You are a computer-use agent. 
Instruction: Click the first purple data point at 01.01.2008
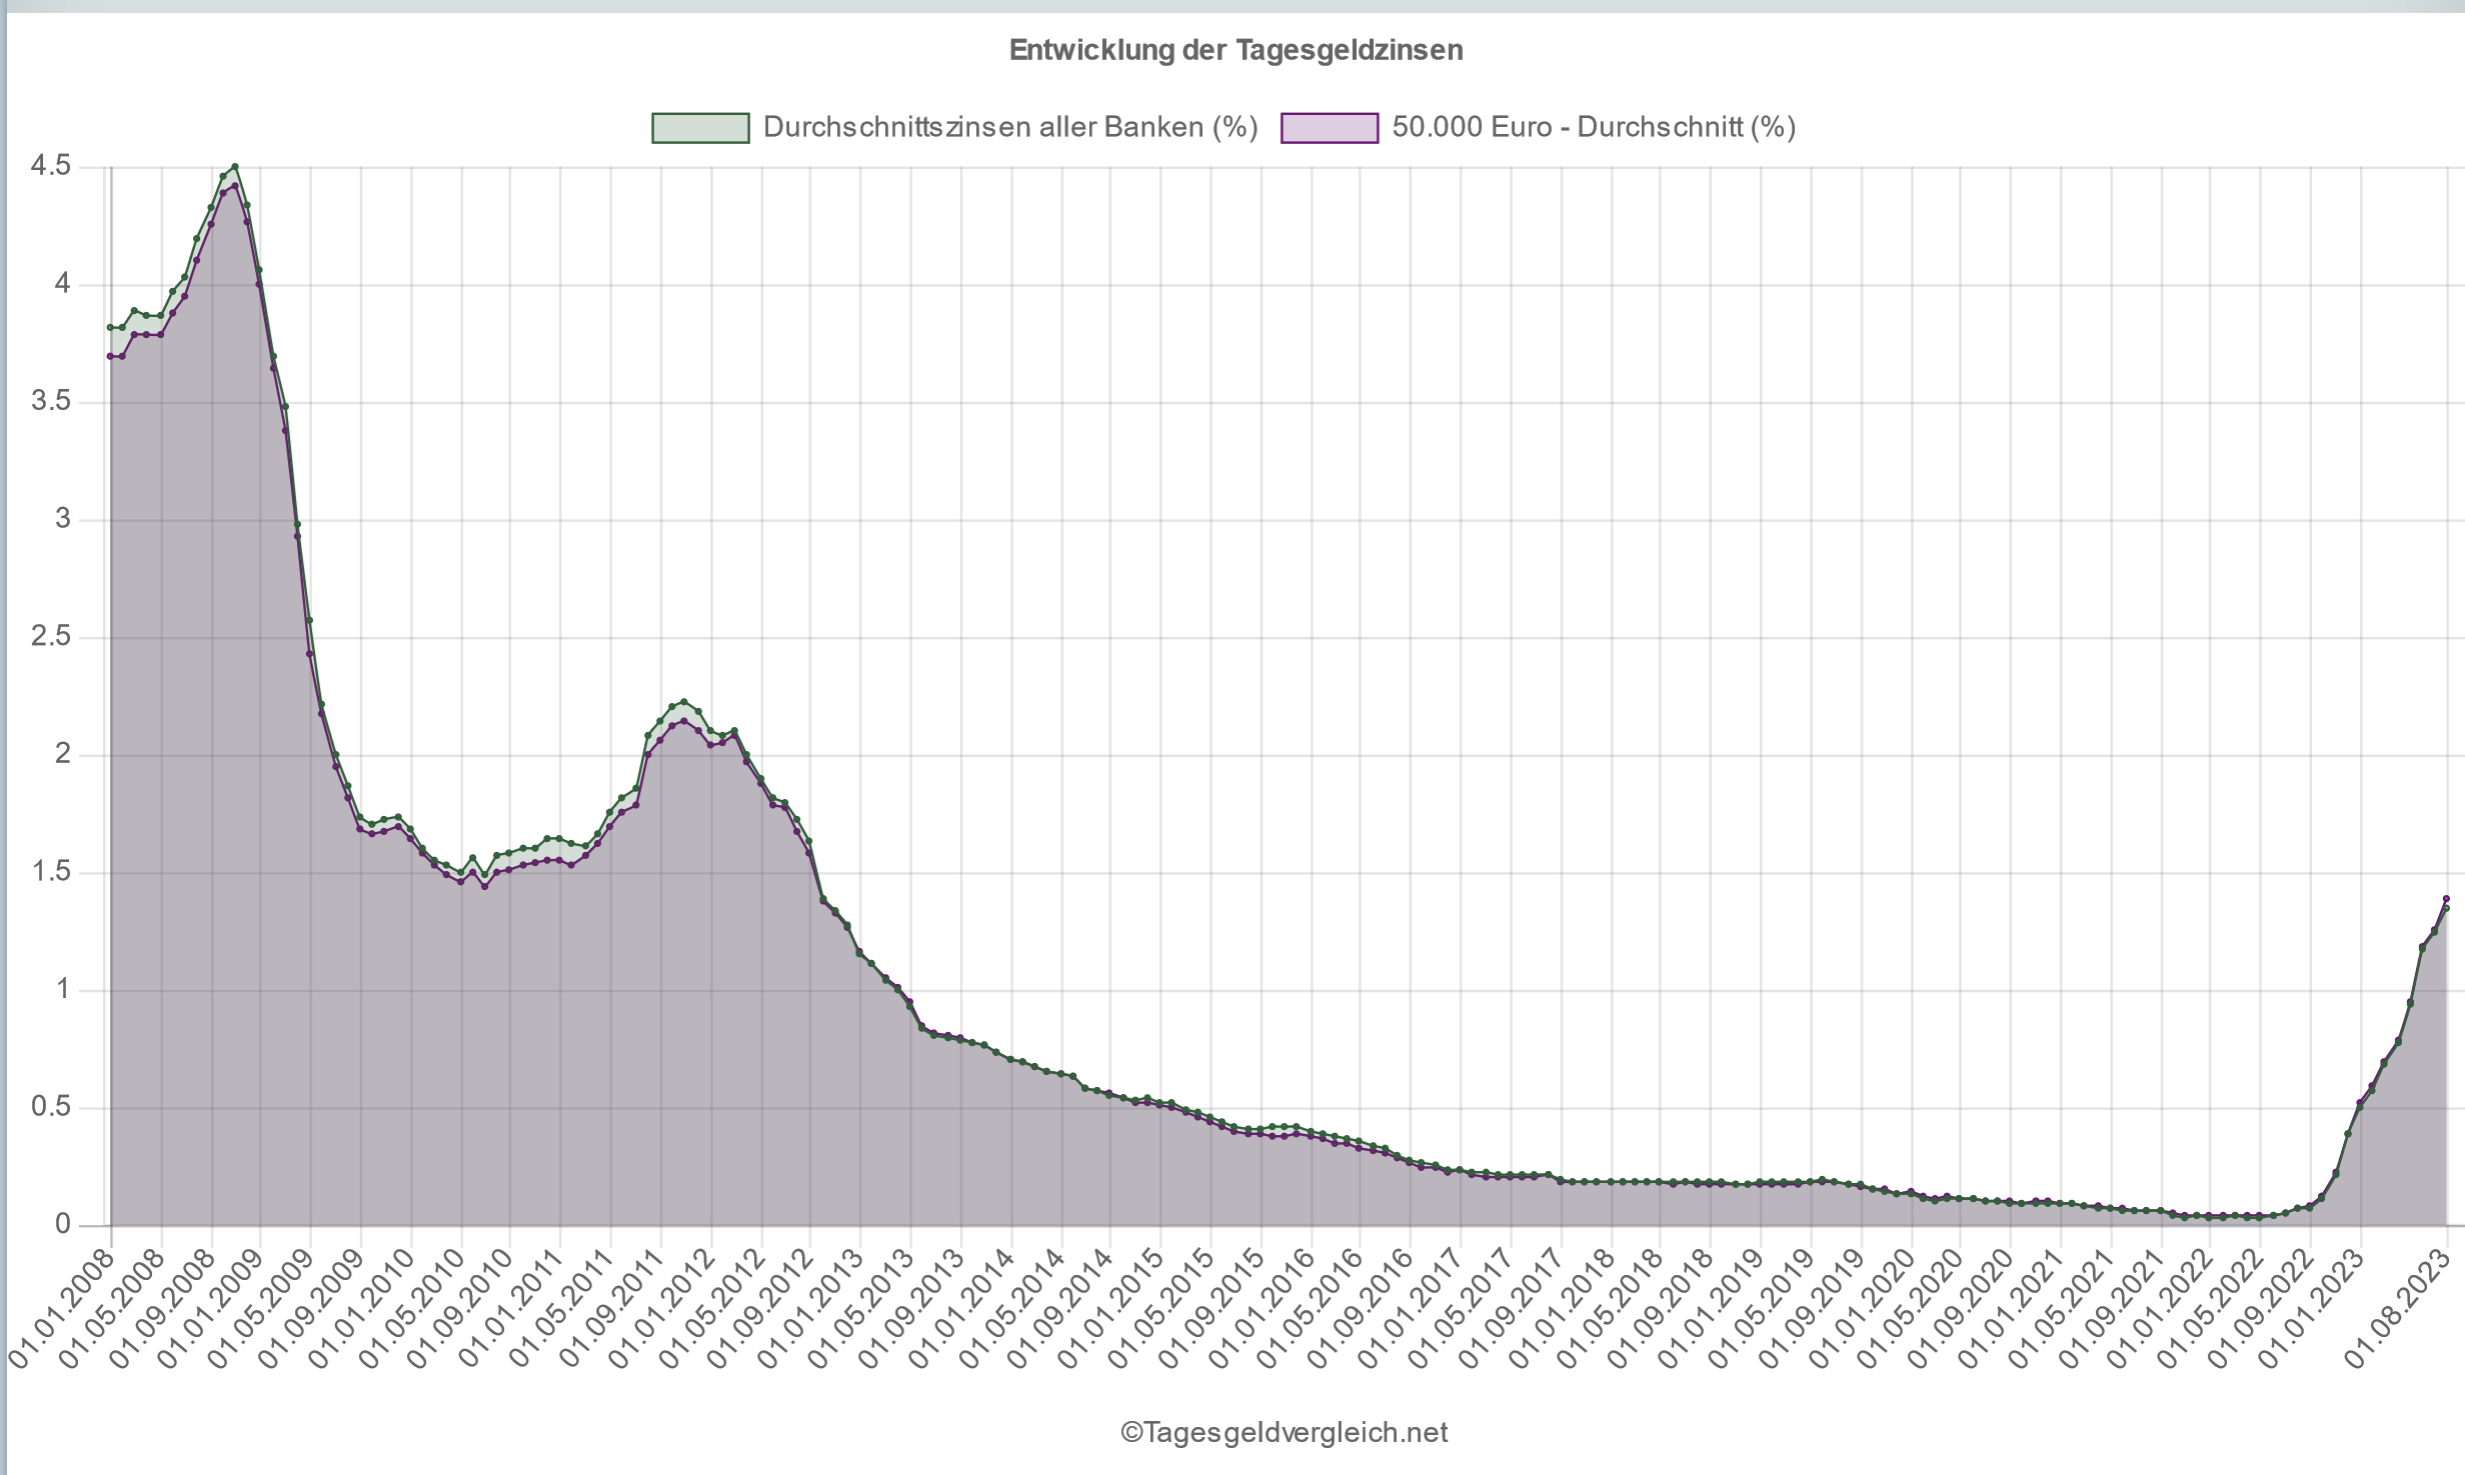click(x=110, y=356)
